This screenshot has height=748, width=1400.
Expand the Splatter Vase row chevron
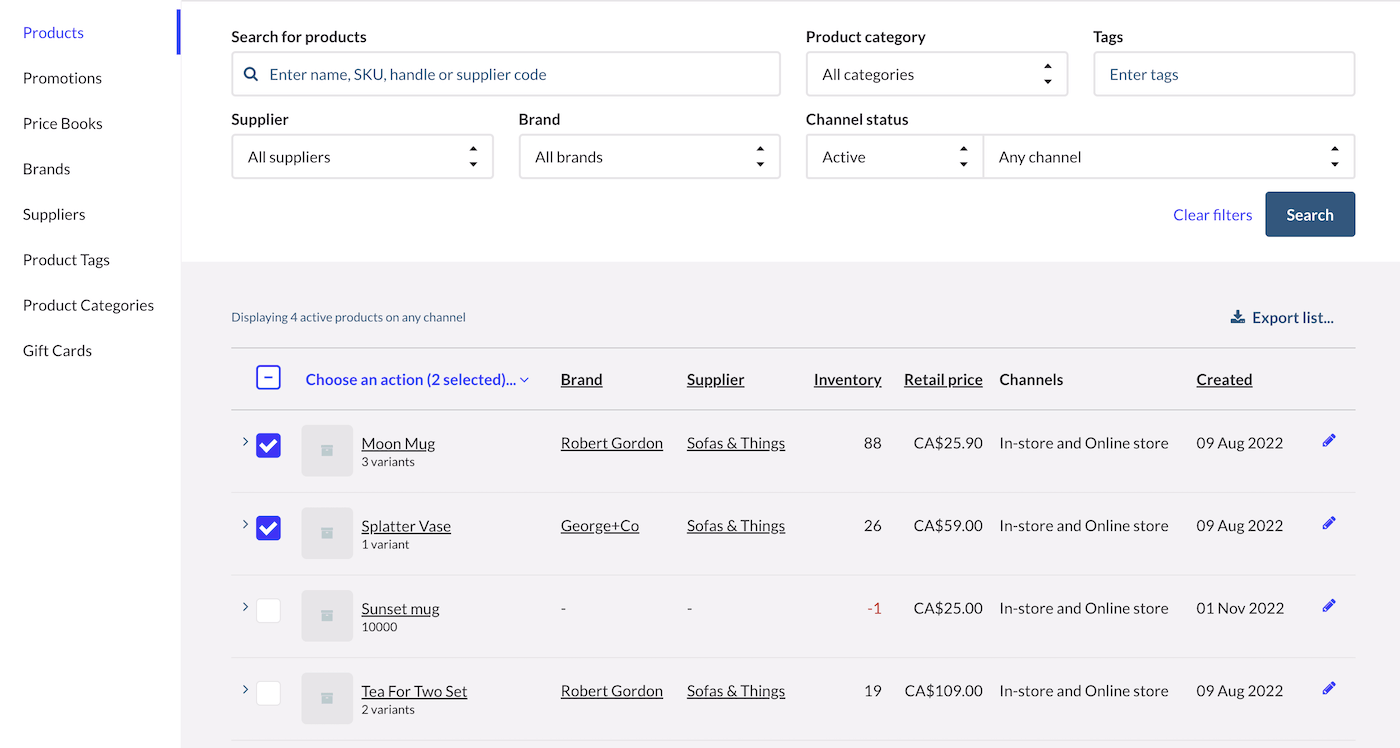point(245,524)
